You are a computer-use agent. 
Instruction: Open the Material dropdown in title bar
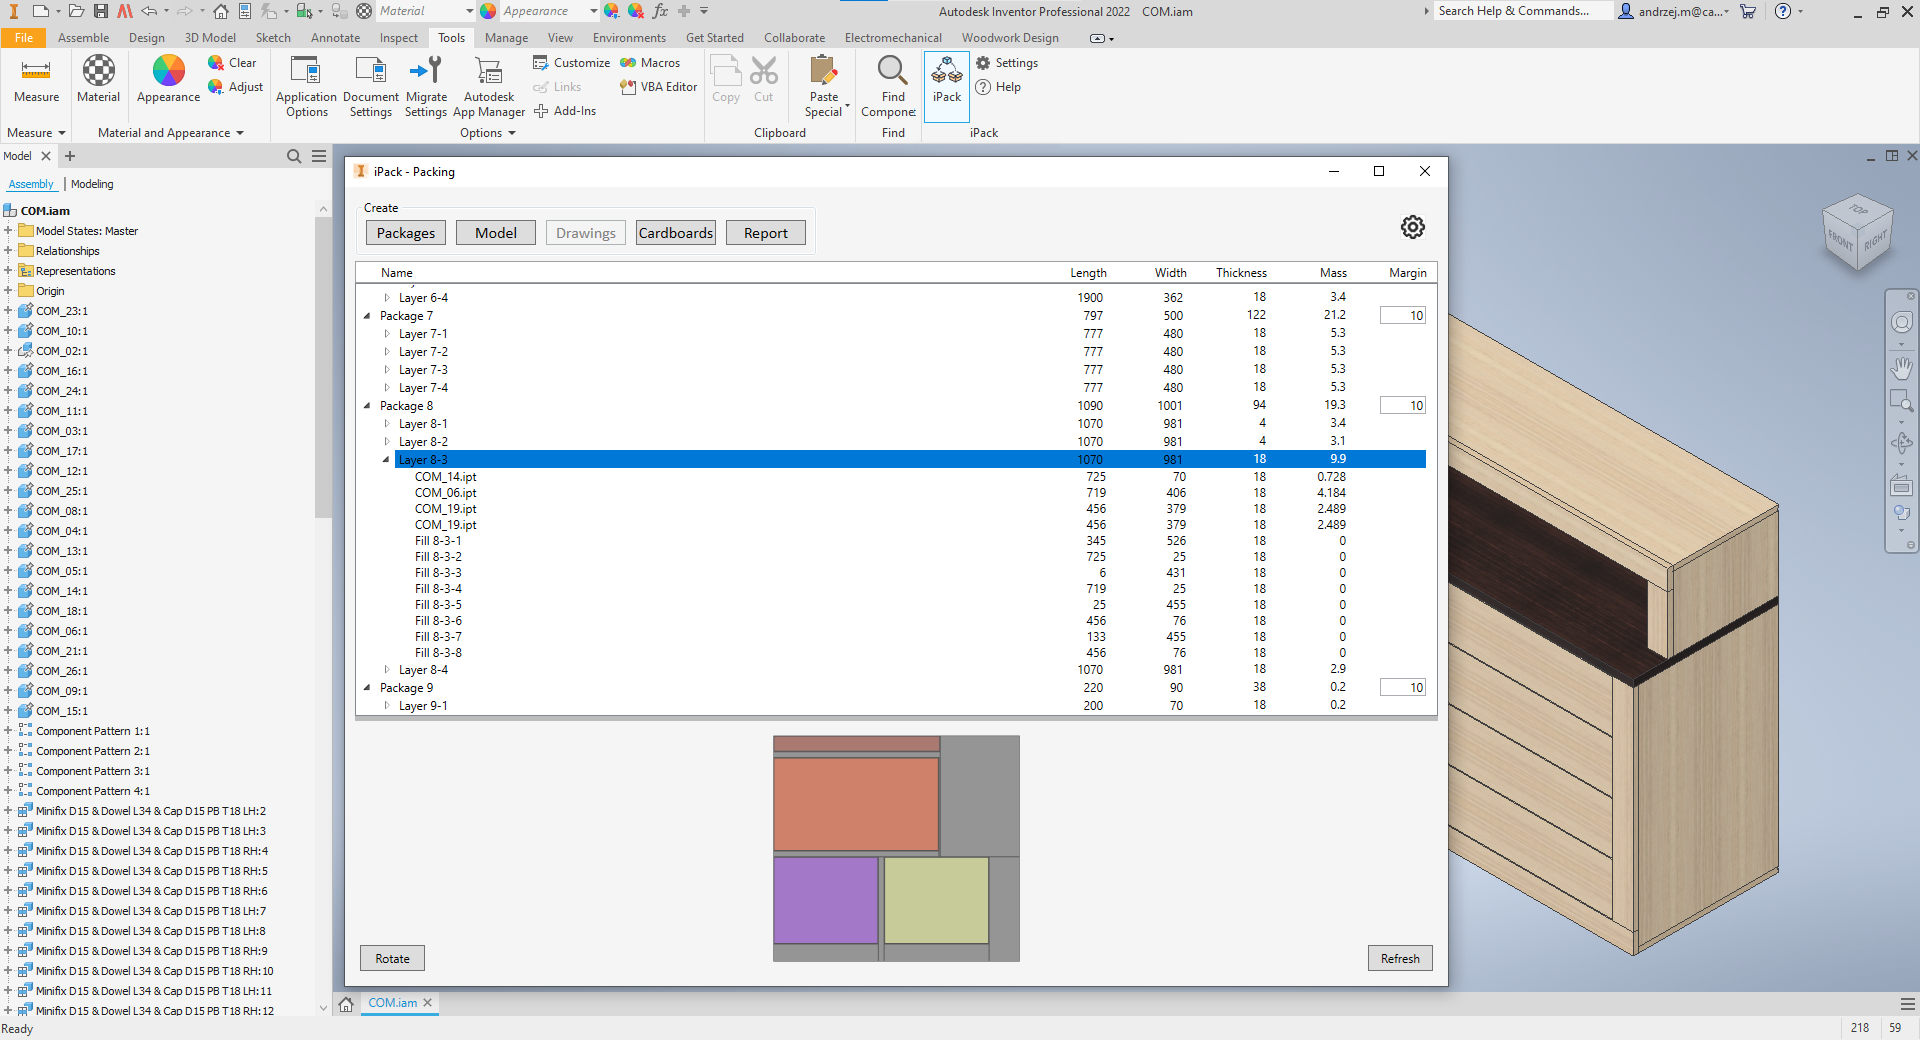pyautogui.click(x=469, y=11)
